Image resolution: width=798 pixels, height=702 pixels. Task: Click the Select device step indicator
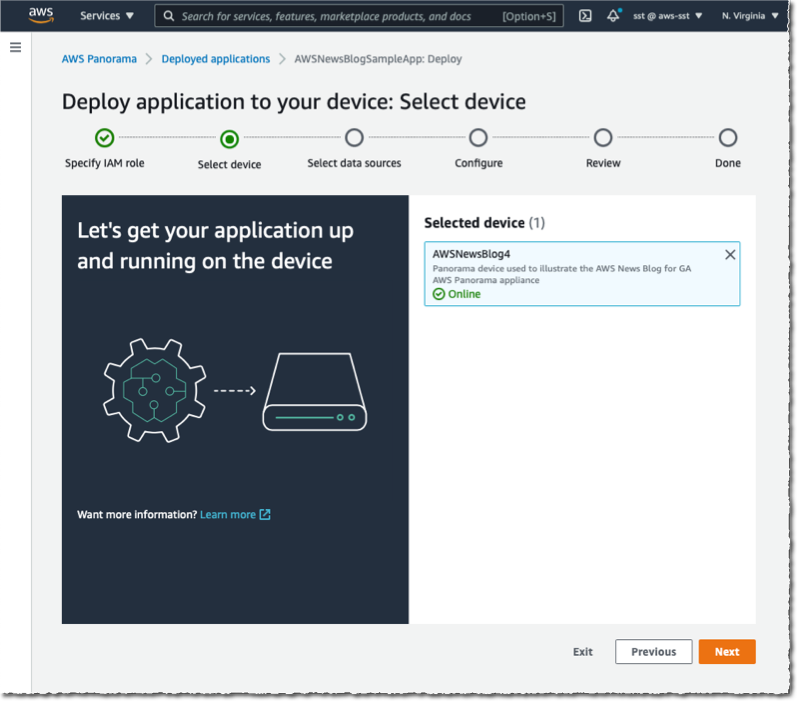pos(230,138)
